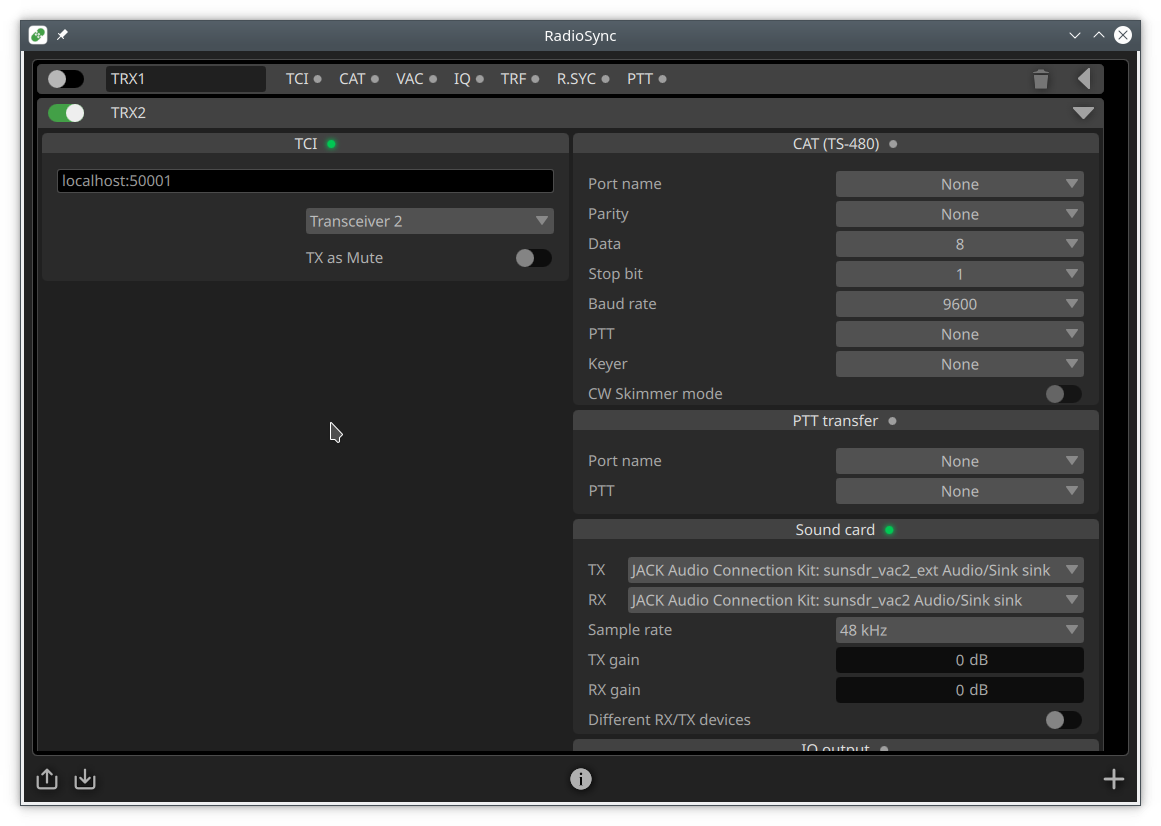Click the import download icon at bottom left
Image resolution: width=1161 pixels, height=826 pixels.
point(85,779)
